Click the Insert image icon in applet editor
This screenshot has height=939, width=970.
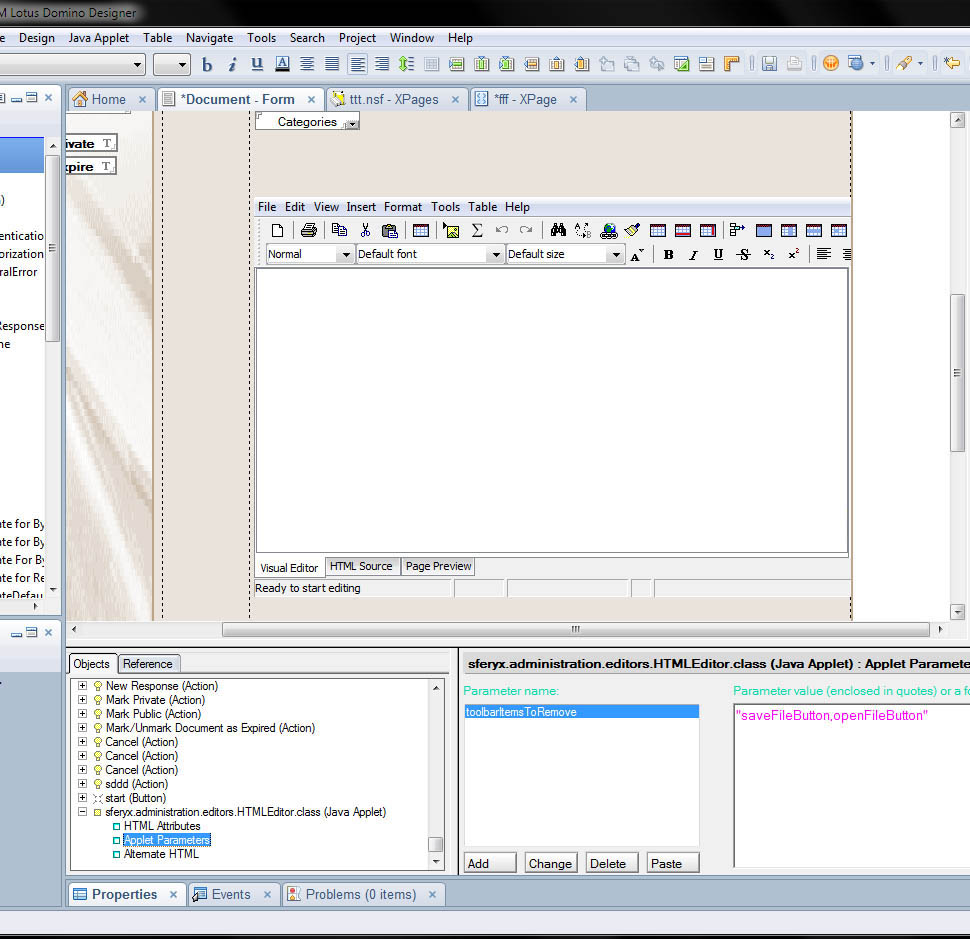[452, 231]
